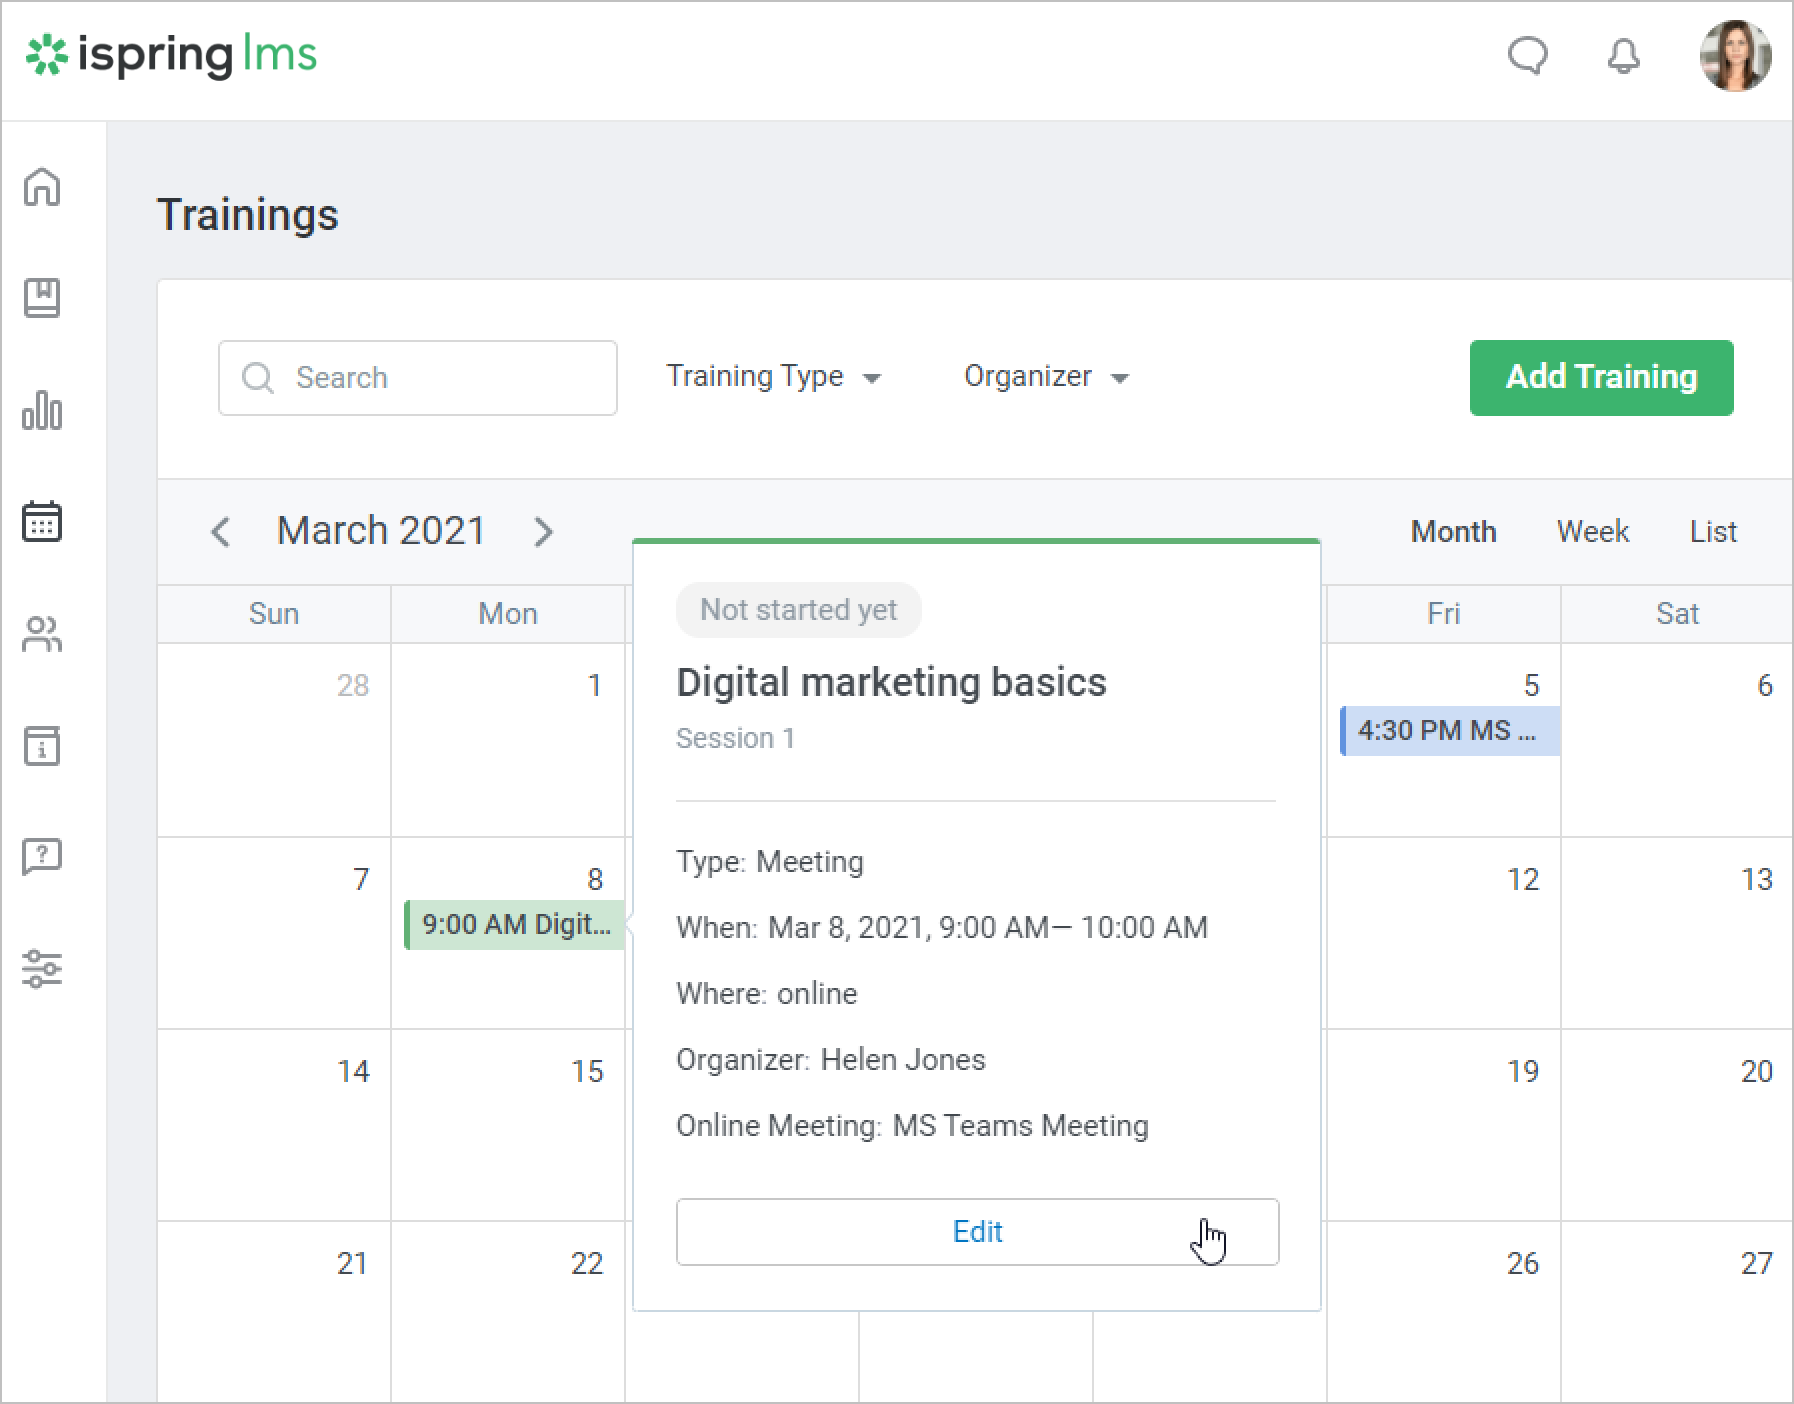Viewport: 1794px width, 1404px height.
Task: Open the info page icon in sidebar
Action: tap(42, 746)
